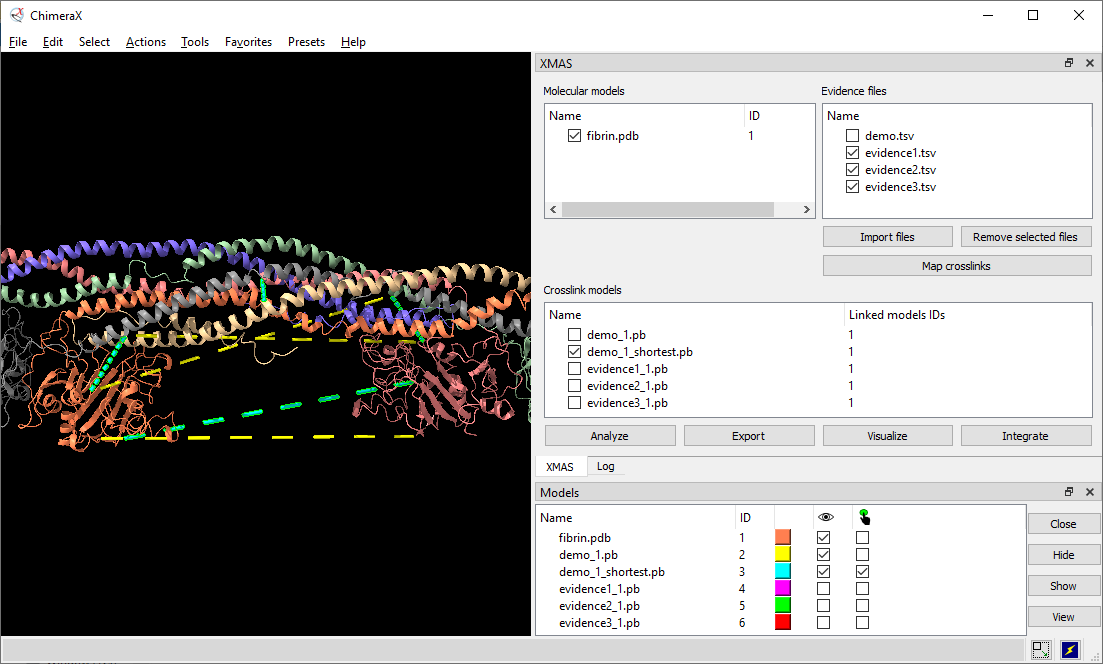The width and height of the screenshot is (1103, 664).
Task: Open the Actions menu
Action: point(146,42)
